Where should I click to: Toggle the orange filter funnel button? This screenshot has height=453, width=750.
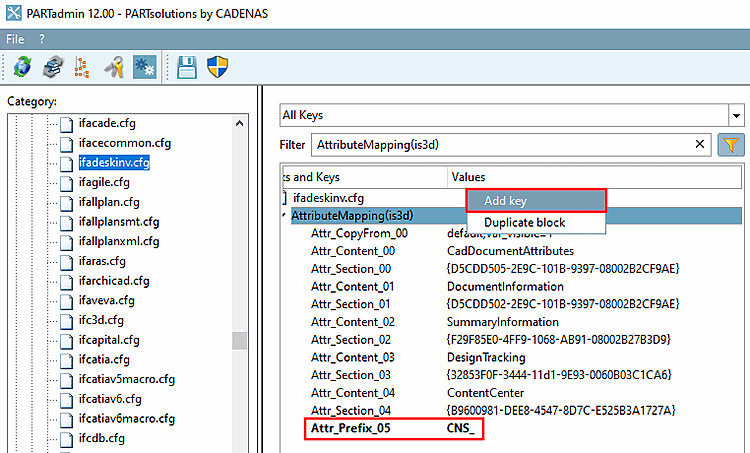tap(732, 145)
